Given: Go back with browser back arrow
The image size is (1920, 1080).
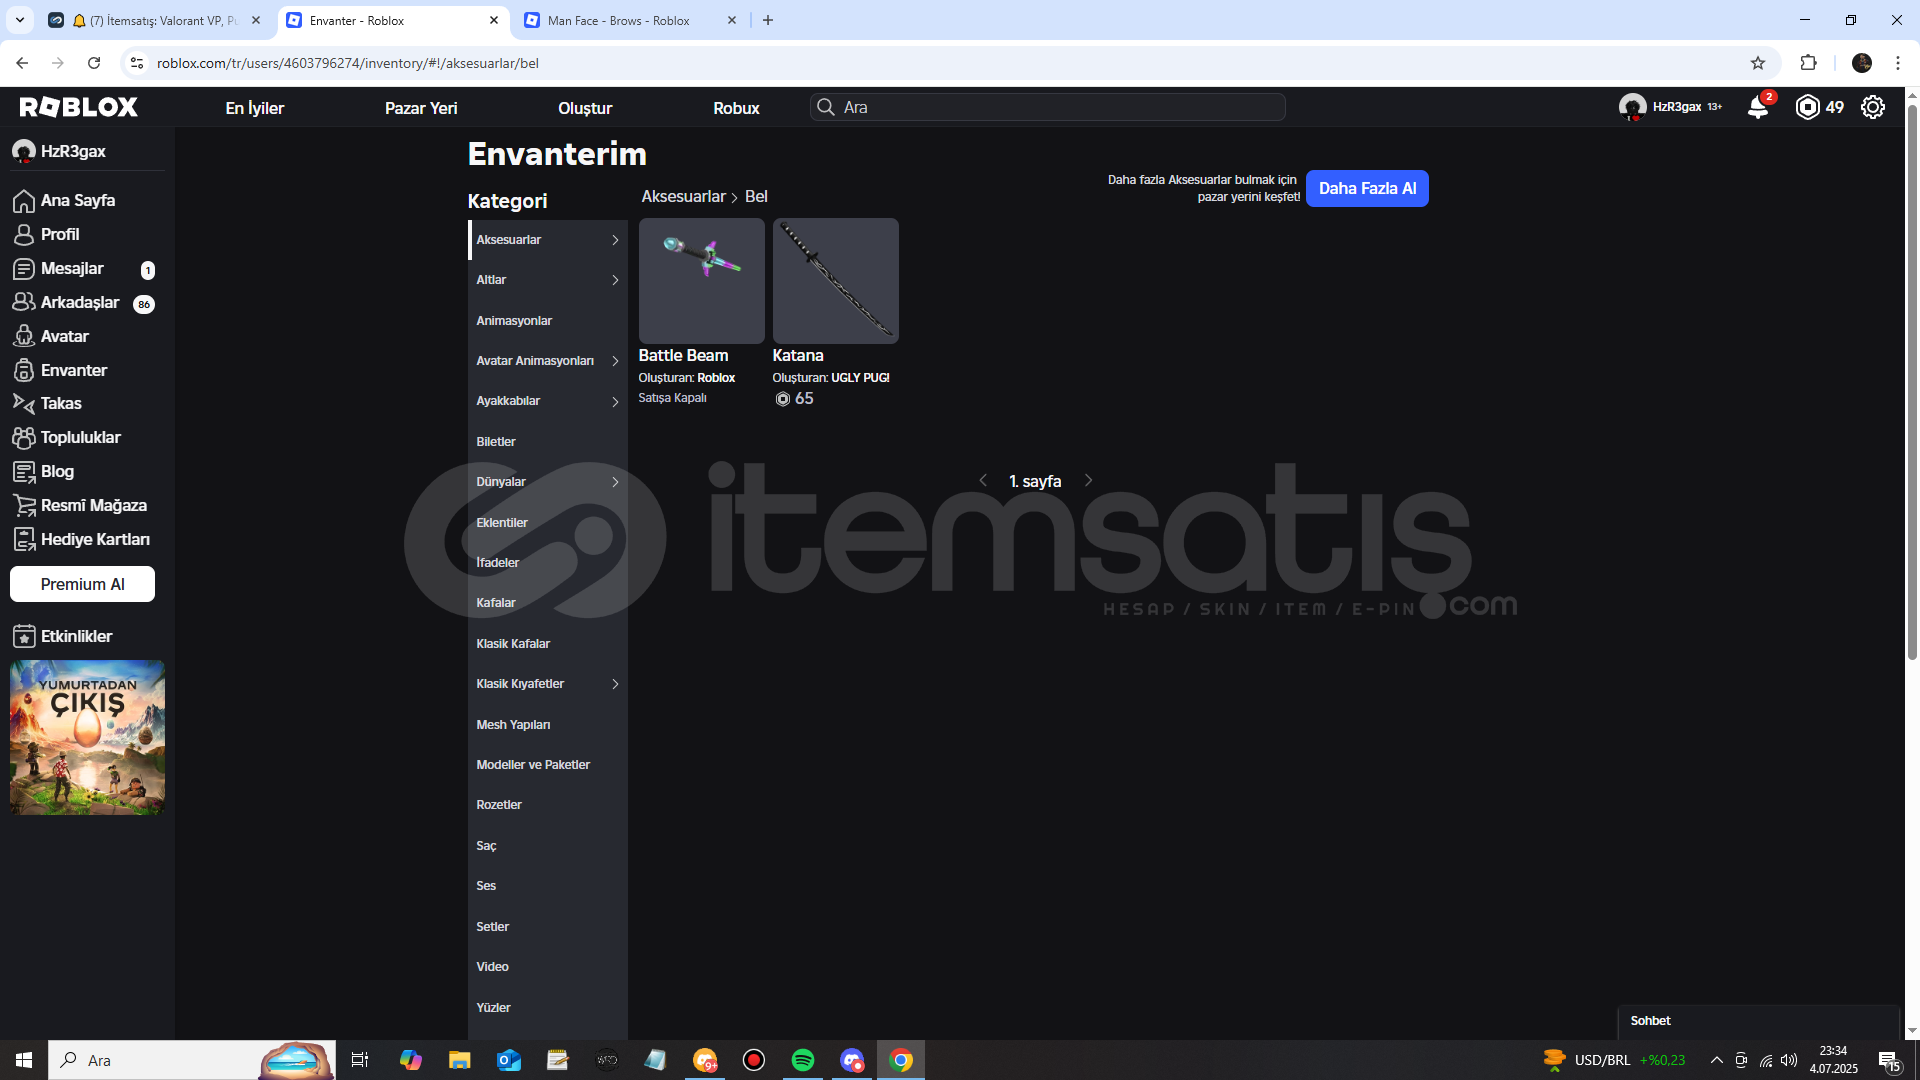Looking at the screenshot, I should tap(22, 63).
